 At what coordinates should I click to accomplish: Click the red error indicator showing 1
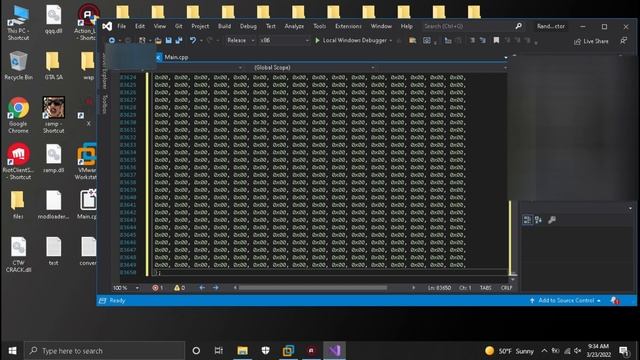(158, 288)
